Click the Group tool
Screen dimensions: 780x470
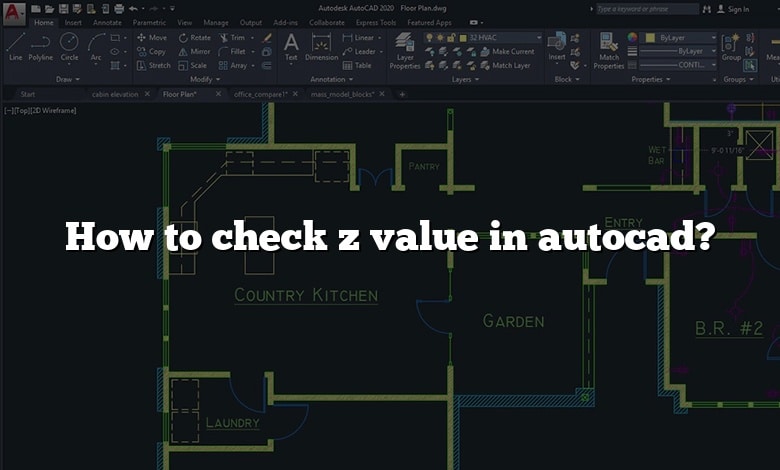coord(731,47)
